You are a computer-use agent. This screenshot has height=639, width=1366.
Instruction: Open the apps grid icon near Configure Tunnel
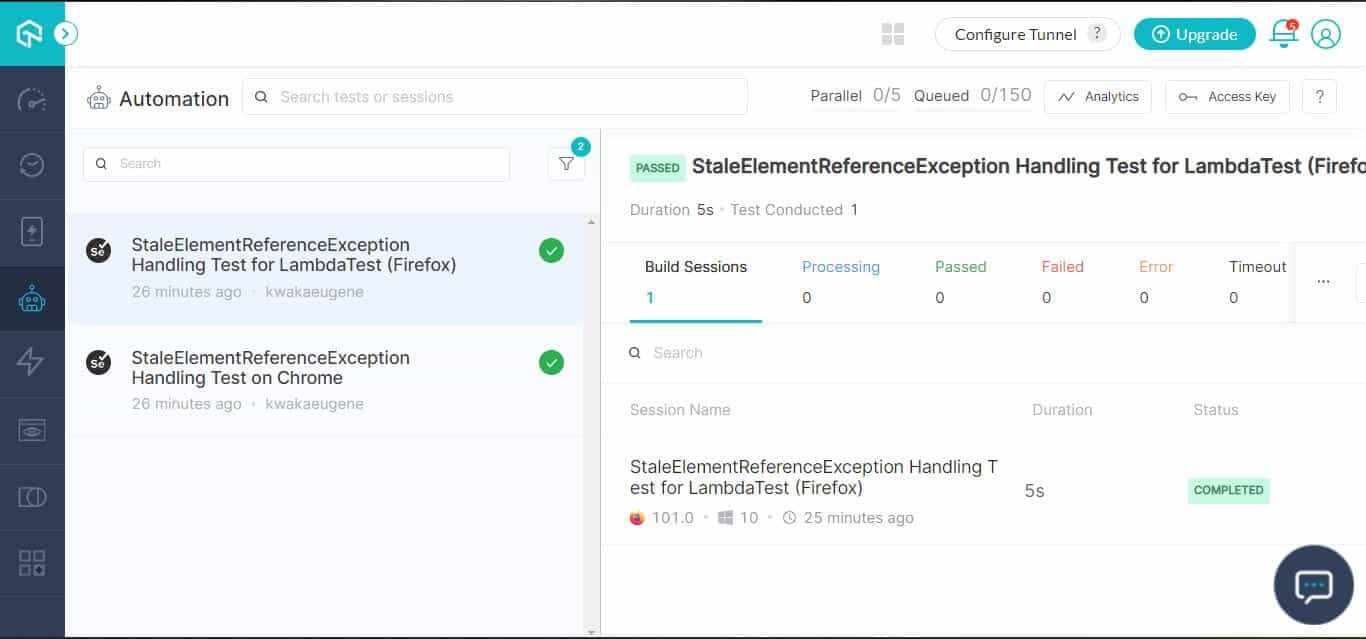point(892,33)
